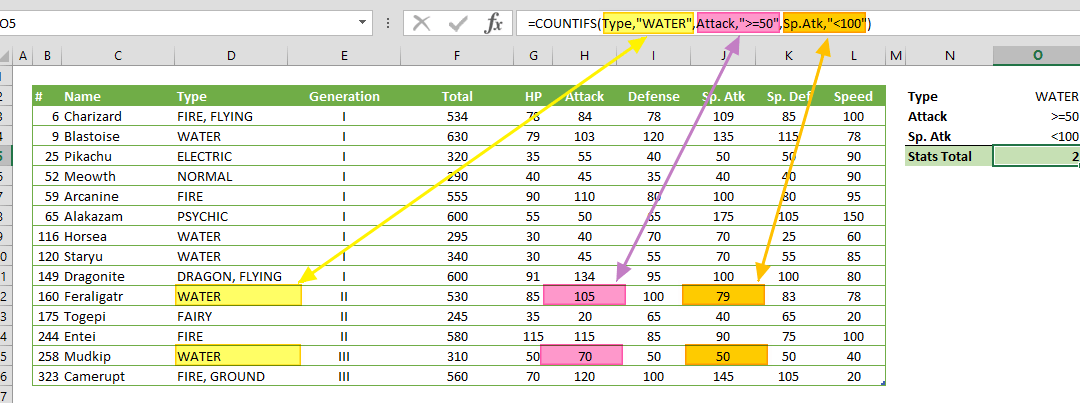The width and height of the screenshot is (1080, 403).
Task: Select the Togepi name cell
Action: click(x=118, y=317)
